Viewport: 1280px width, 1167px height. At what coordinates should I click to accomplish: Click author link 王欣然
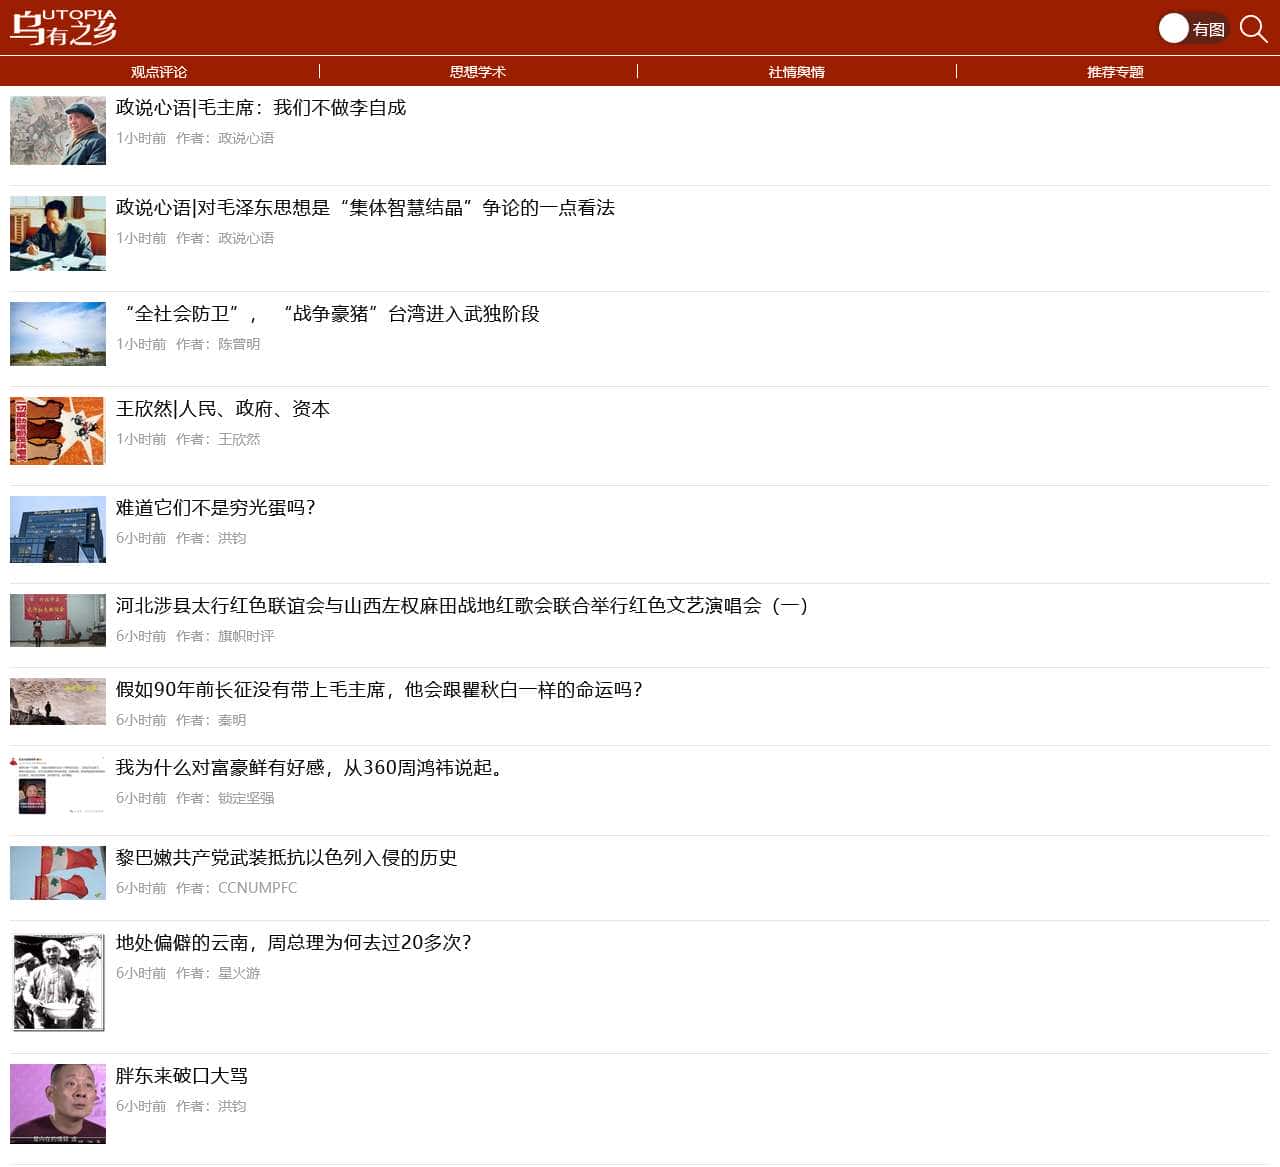(x=239, y=439)
